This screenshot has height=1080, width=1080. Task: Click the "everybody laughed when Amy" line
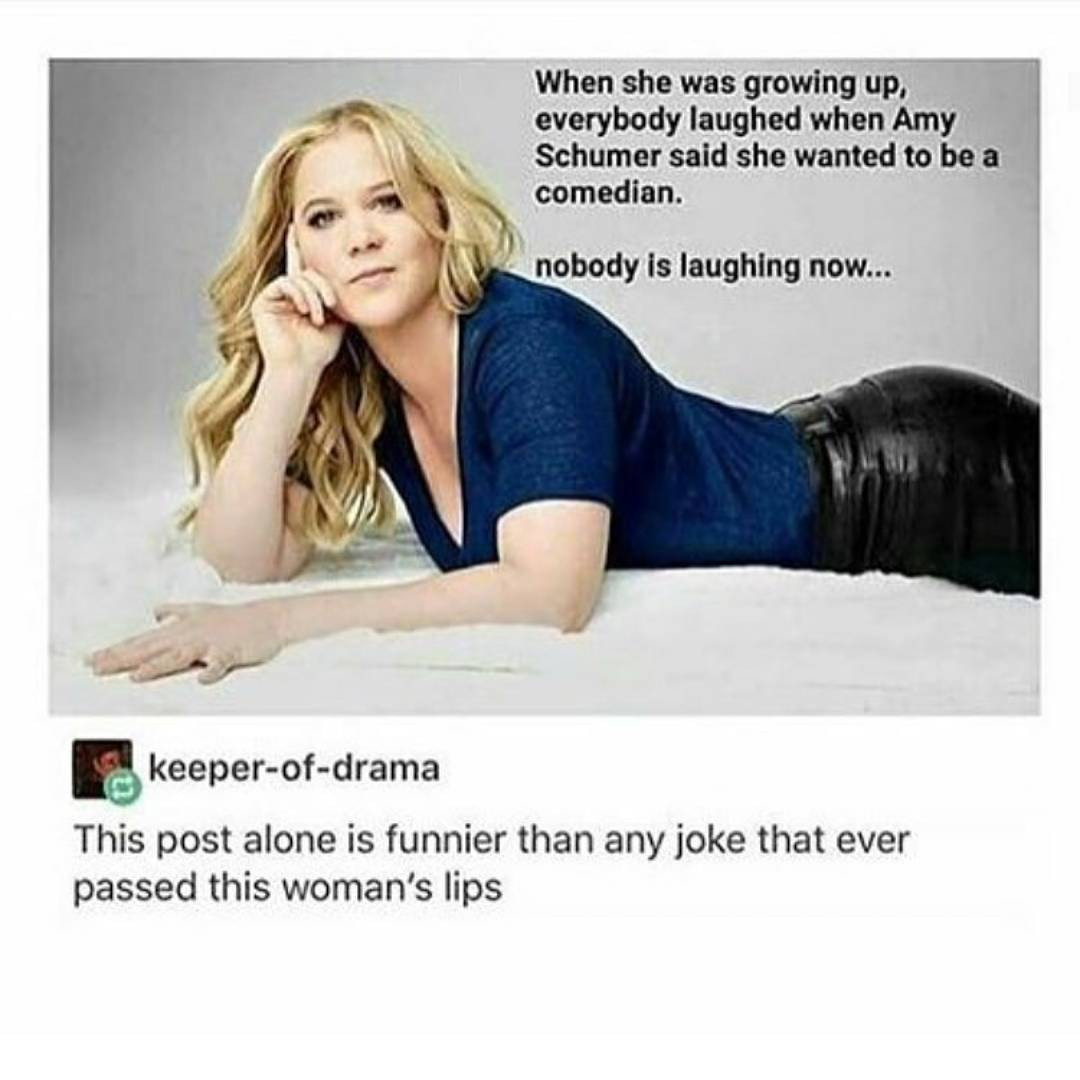point(745,121)
